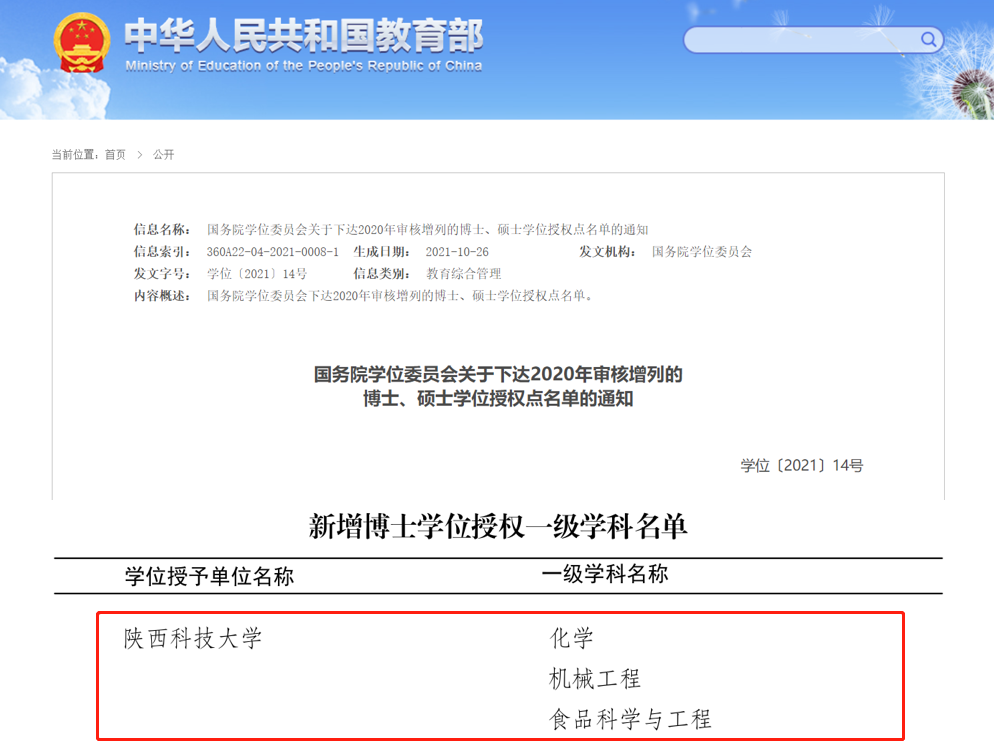Click the breadcrumb arrow separator

140,155
